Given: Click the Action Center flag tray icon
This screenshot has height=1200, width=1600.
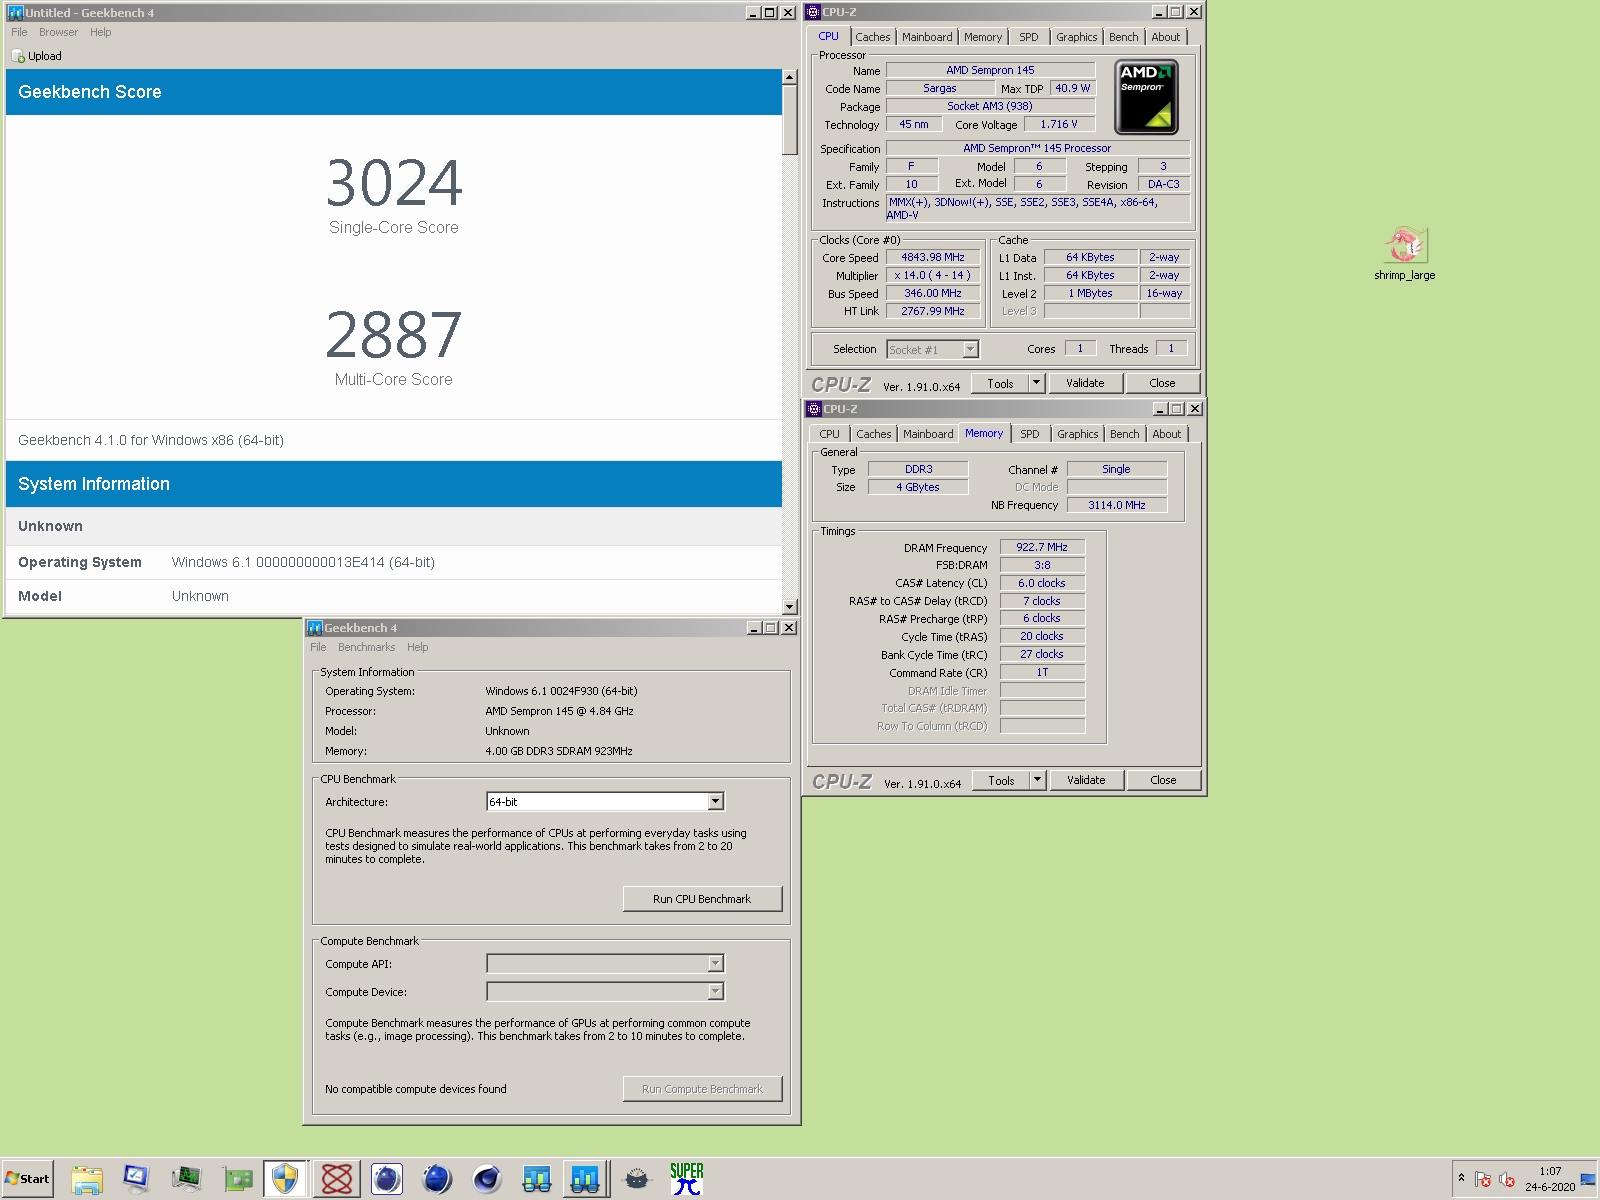Looking at the screenshot, I should pos(1483,1179).
